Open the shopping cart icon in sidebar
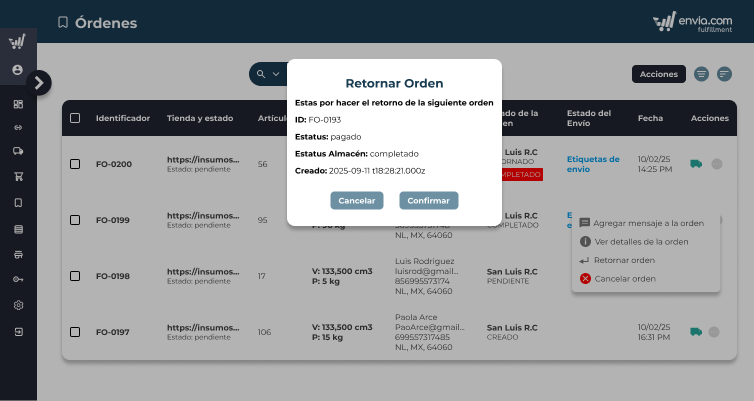 coord(18,177)
